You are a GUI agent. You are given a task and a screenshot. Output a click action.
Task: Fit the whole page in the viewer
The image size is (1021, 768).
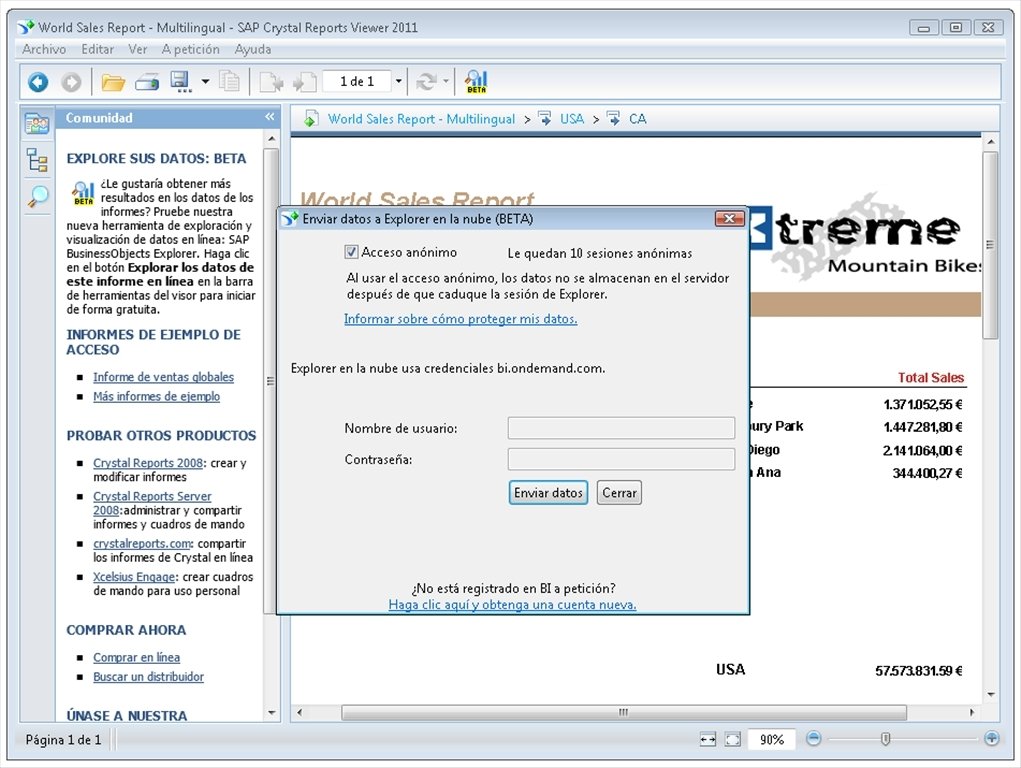click(x=733, y=739)
